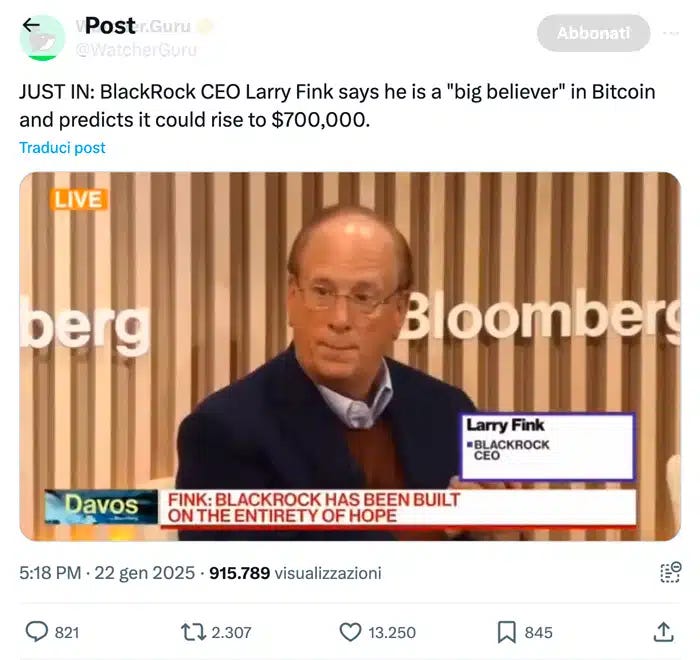The image size is (700, 660).
Task: Click the 13.250 likes count
Action: click(x=392, y=633)
